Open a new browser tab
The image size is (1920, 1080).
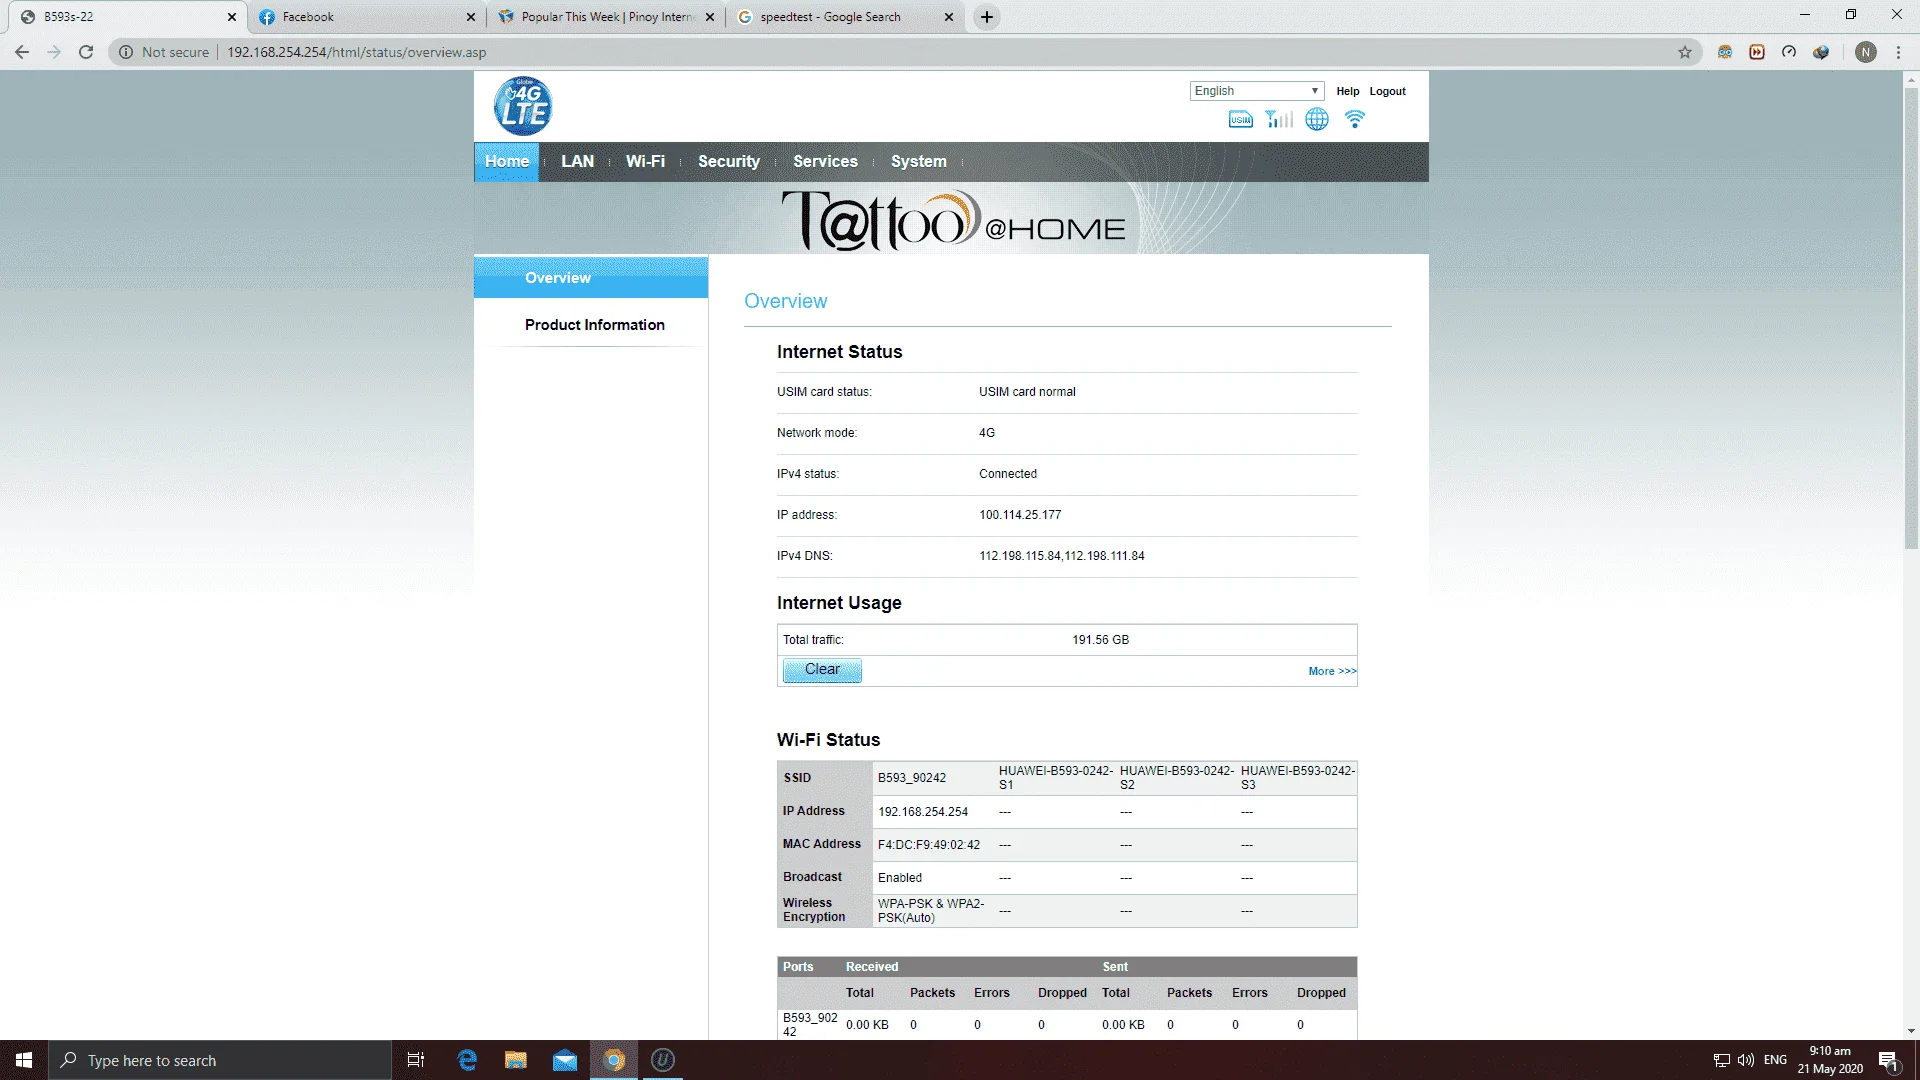(987, 17)
